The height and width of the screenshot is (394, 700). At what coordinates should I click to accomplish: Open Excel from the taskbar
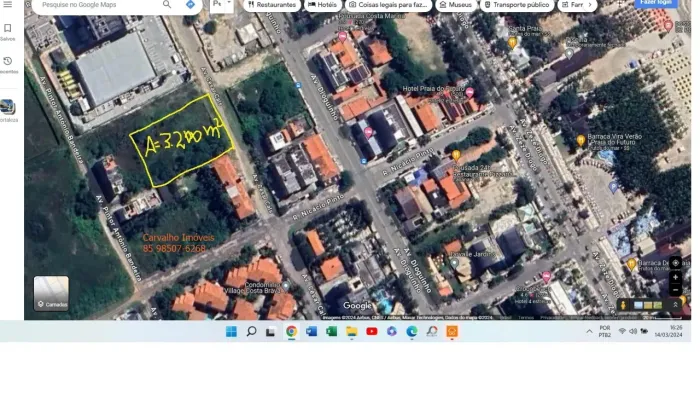pyautogui.click(x=331, y=332)
